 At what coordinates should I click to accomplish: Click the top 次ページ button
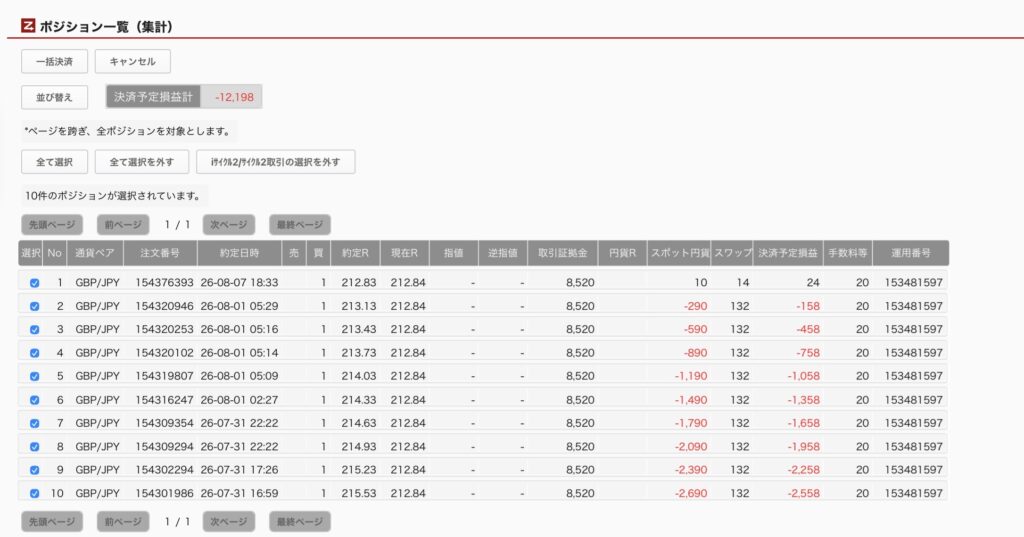coord(229,225)
